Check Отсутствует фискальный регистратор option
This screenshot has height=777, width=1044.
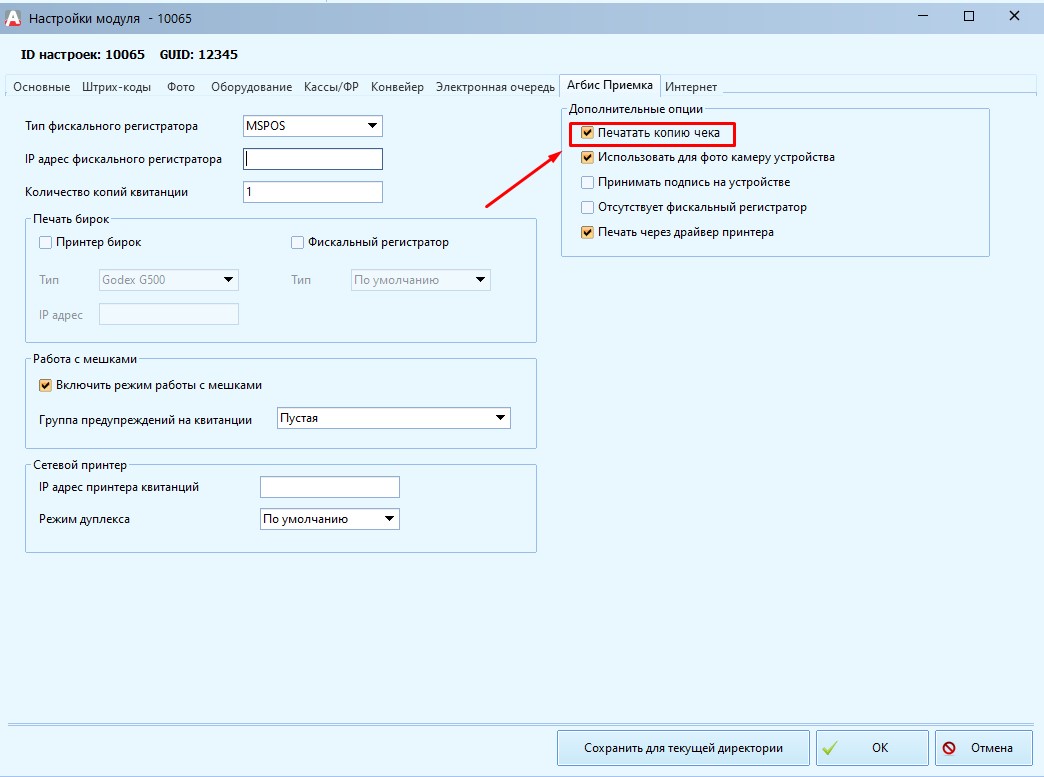click(x=587, y=208)
